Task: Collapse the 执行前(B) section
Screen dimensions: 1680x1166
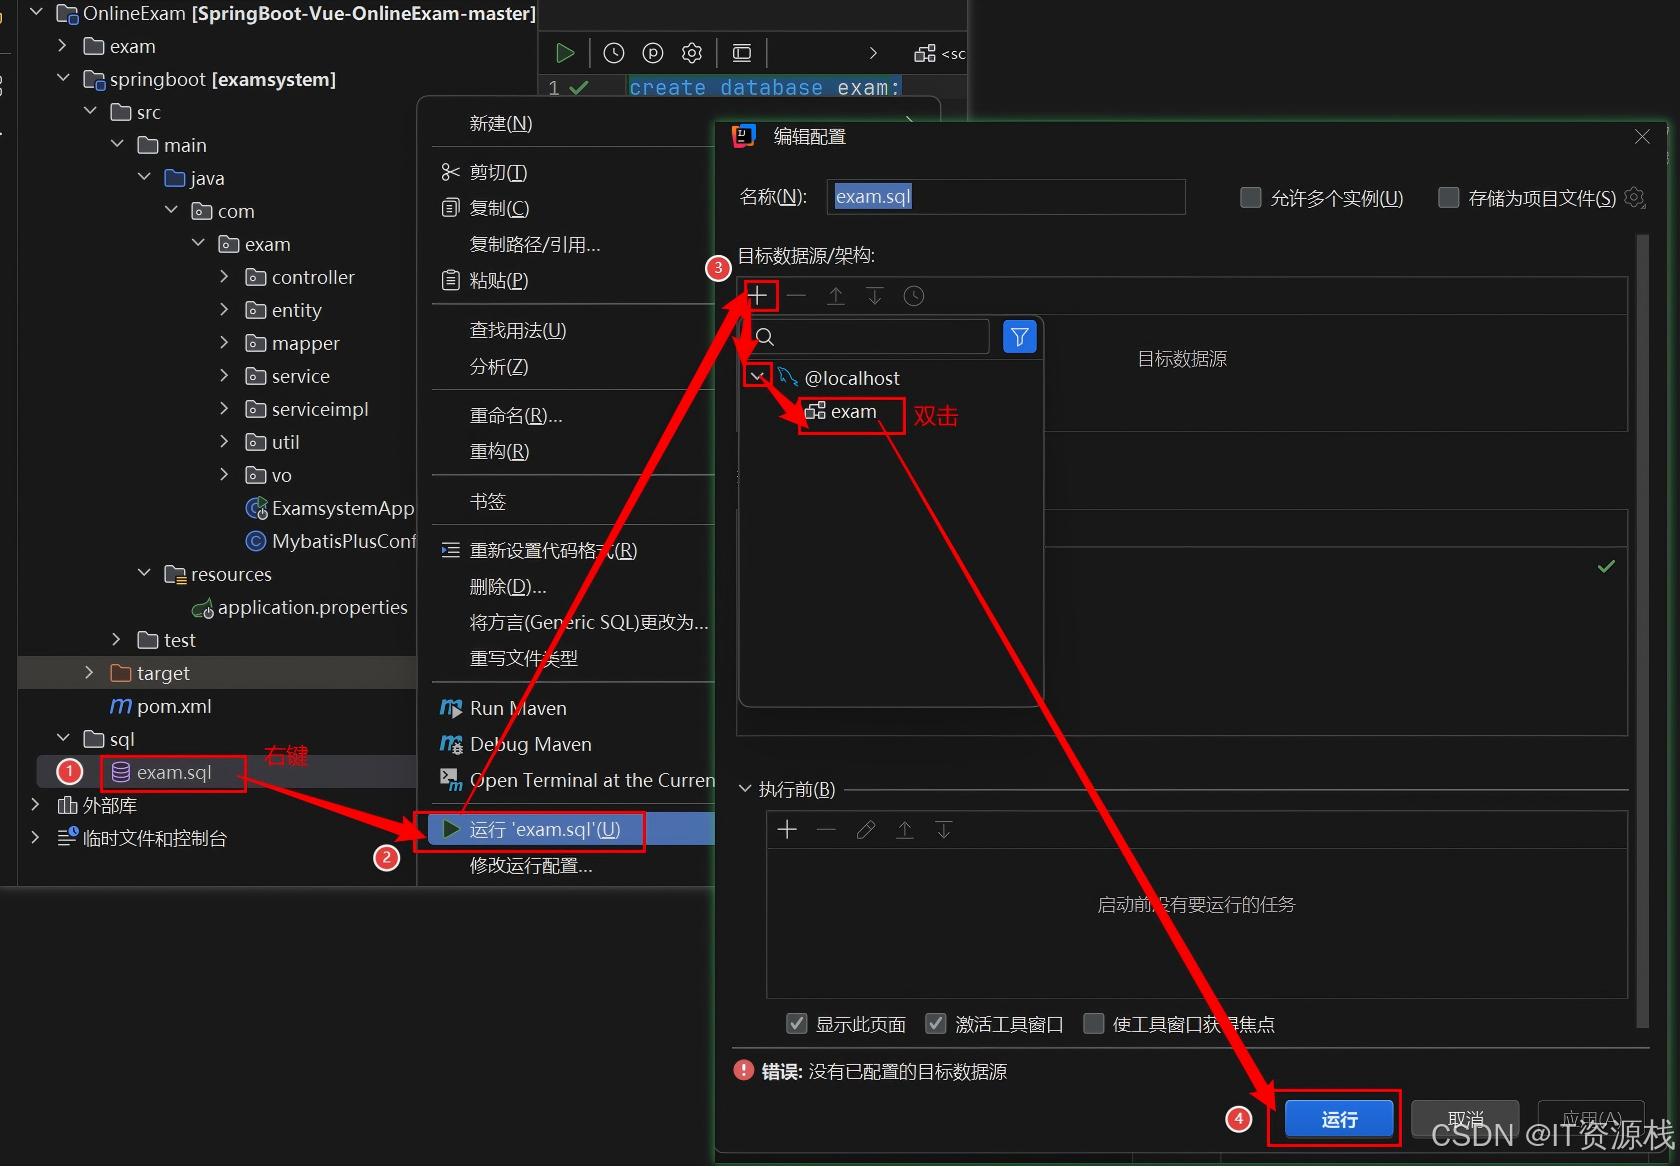Action: click(744, 788)
